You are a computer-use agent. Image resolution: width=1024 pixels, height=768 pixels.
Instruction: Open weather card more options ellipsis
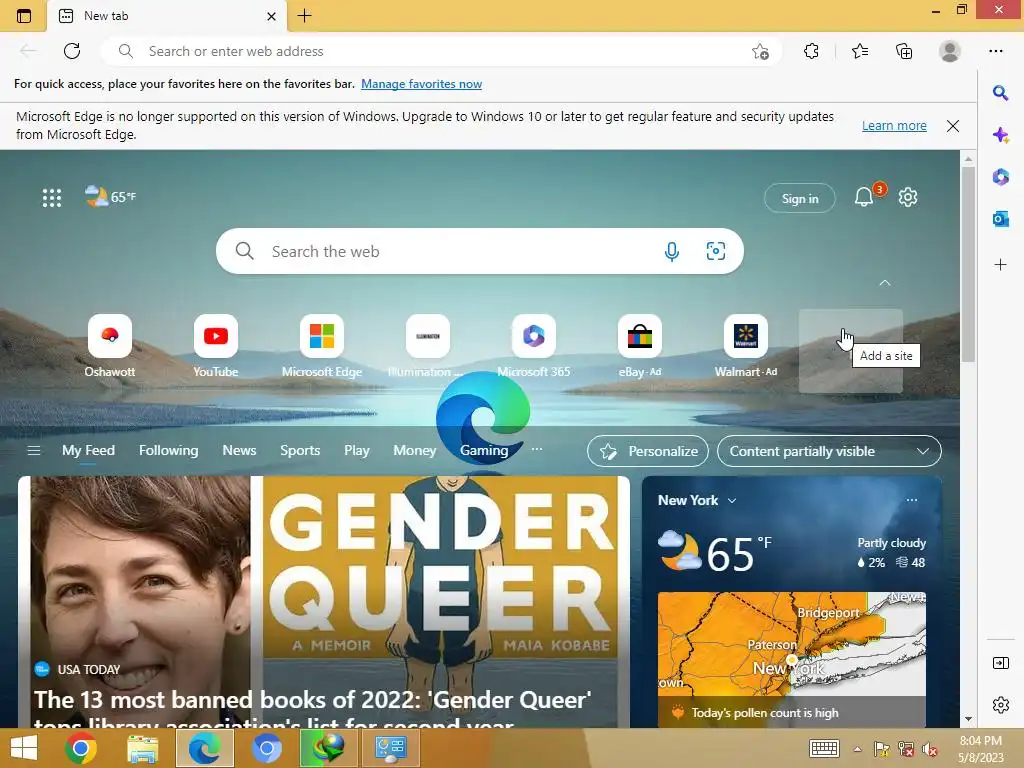coord(912,500)
